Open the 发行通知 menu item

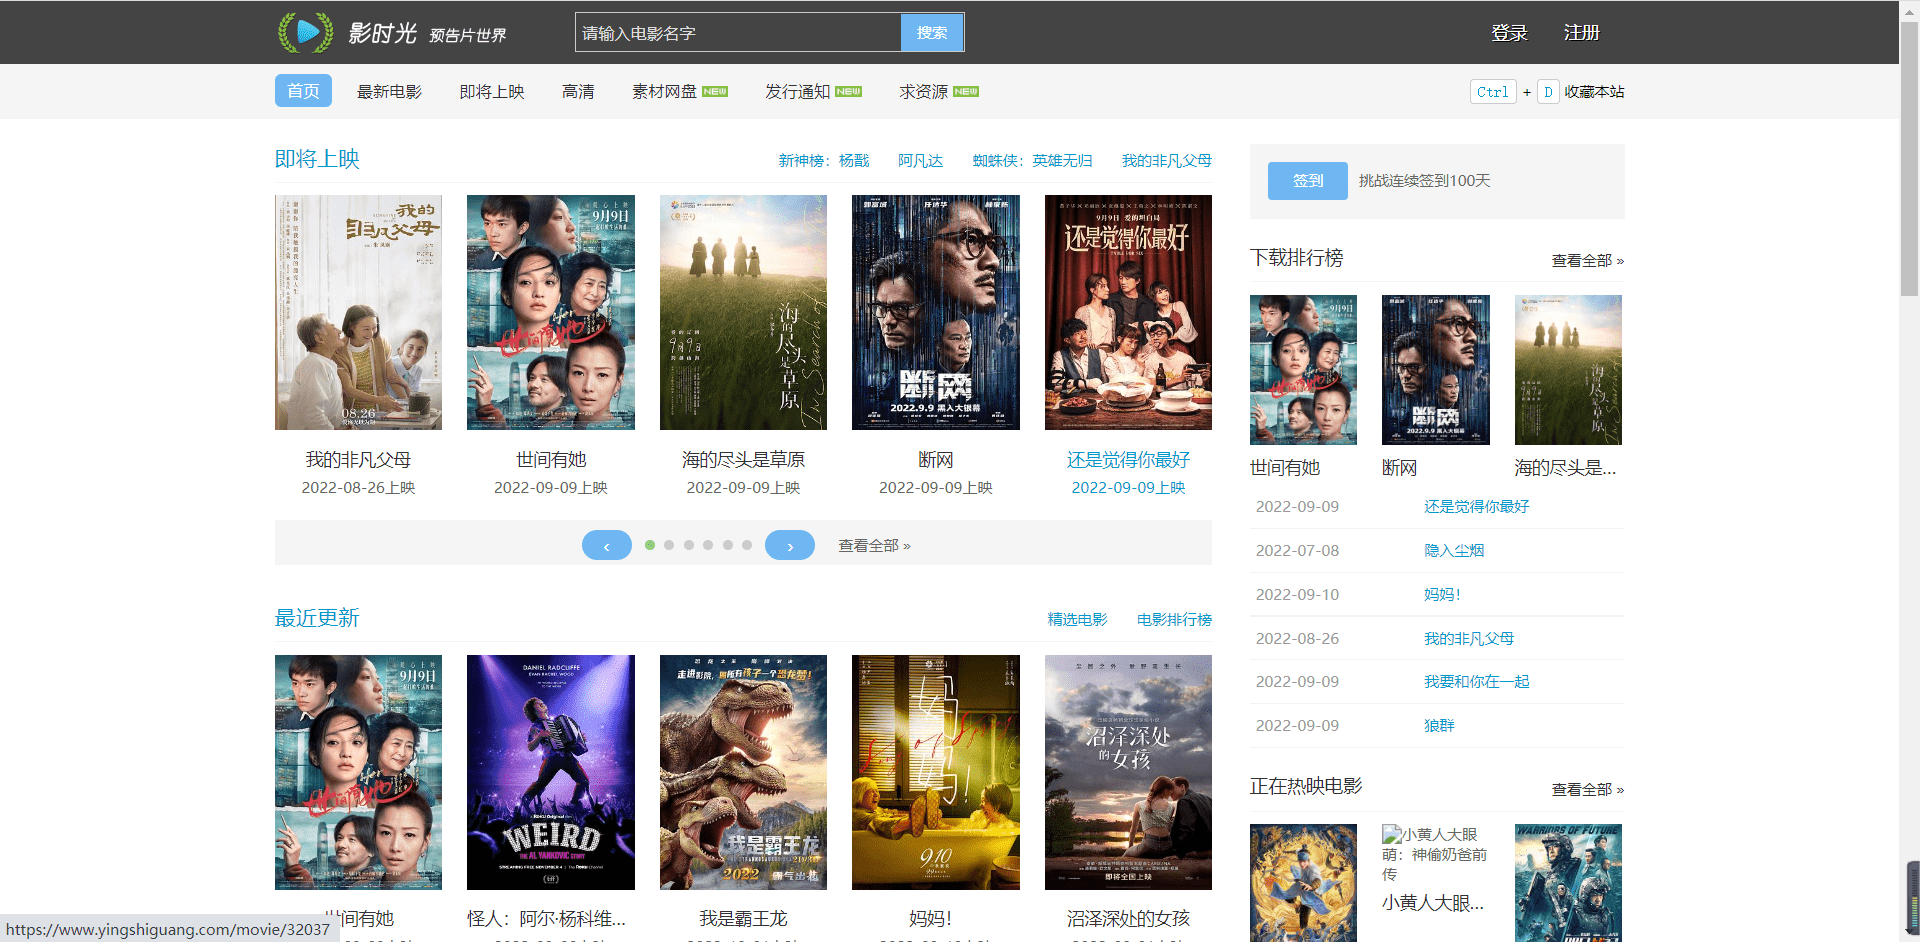[813, 91]
